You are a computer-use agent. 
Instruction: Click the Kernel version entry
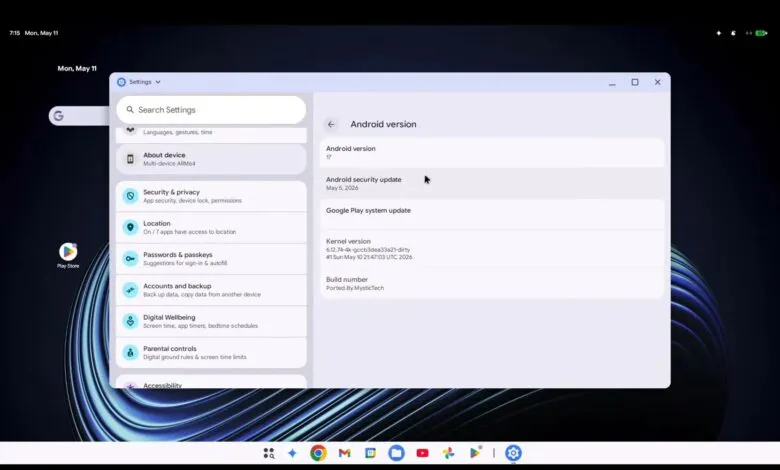pyautogui.click(x=492, y=249)
